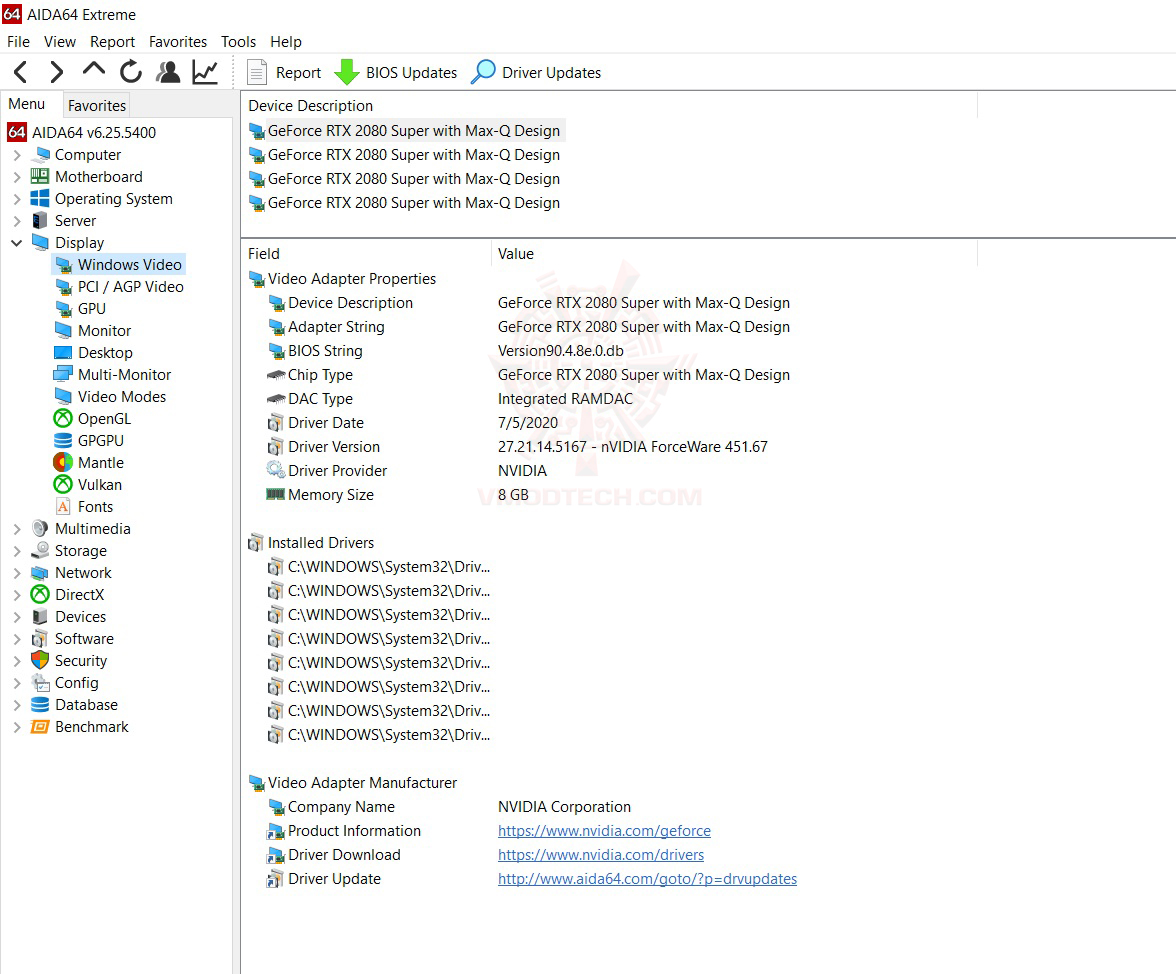Select the GPGPU icon in Display
Screen dimensions: 1176x974
tap(63, 441)
